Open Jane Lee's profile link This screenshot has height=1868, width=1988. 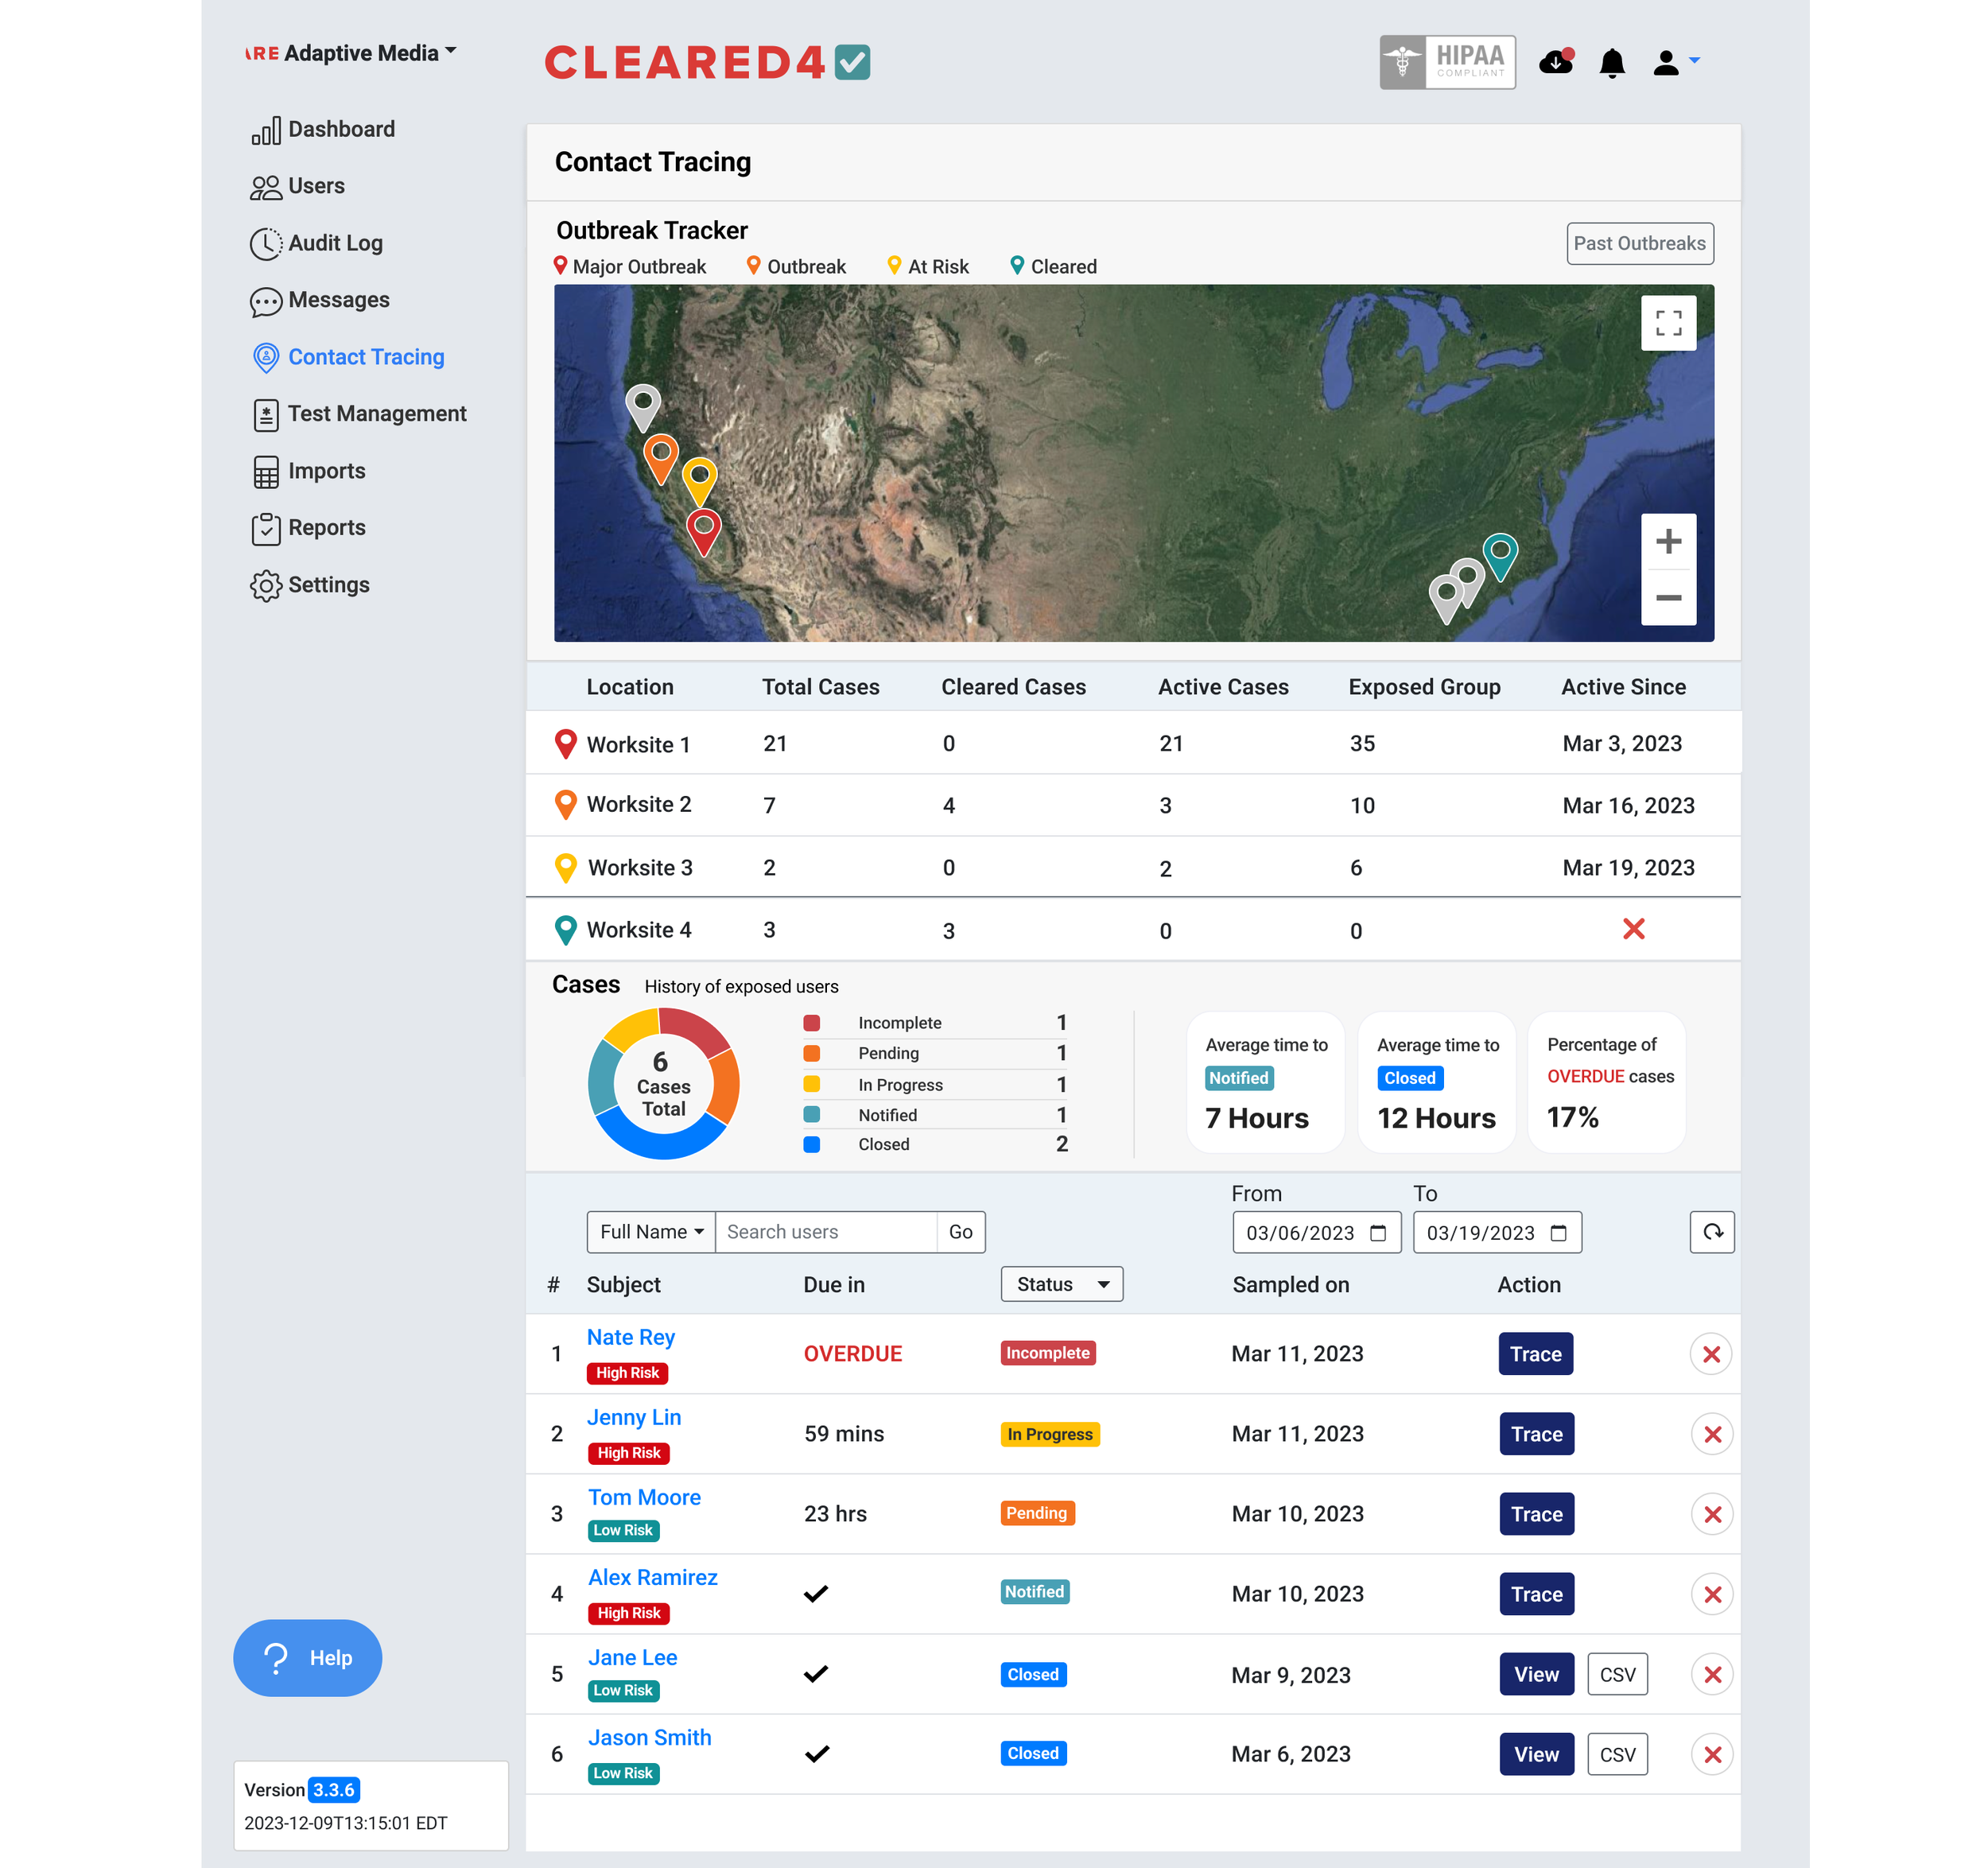click(632, 1657)
